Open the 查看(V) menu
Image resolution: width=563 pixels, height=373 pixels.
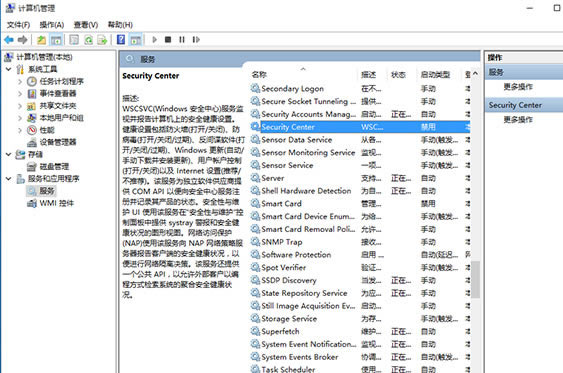[x=85, y=25]
